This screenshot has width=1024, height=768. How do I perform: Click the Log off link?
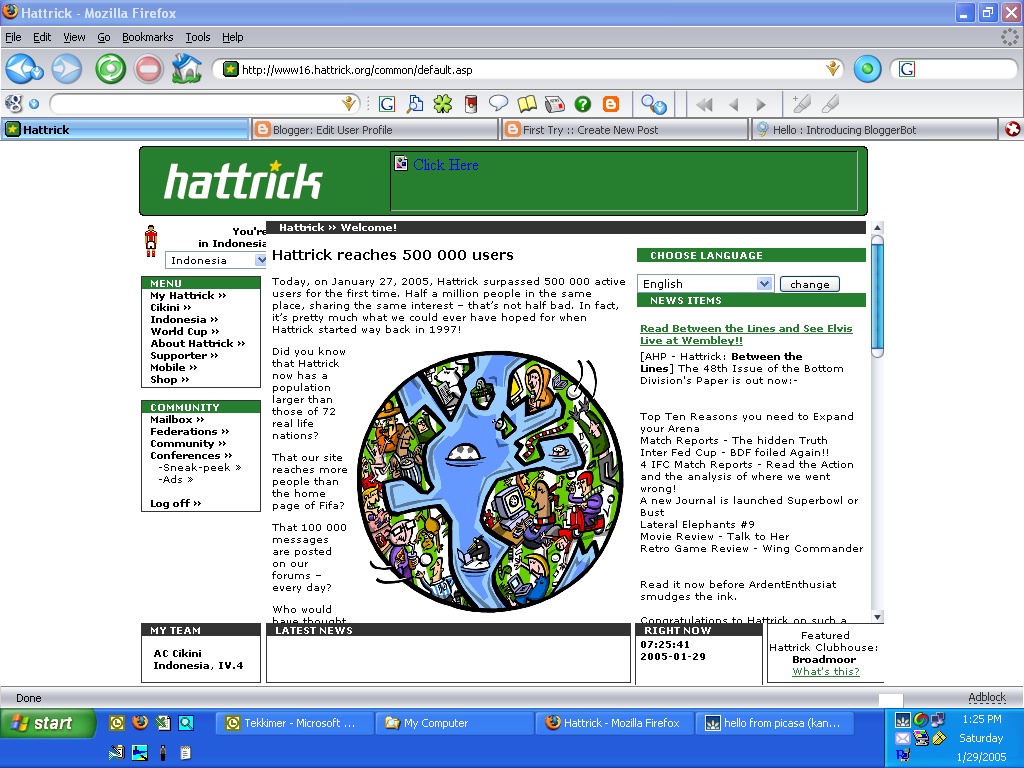(x=176, y=504)
